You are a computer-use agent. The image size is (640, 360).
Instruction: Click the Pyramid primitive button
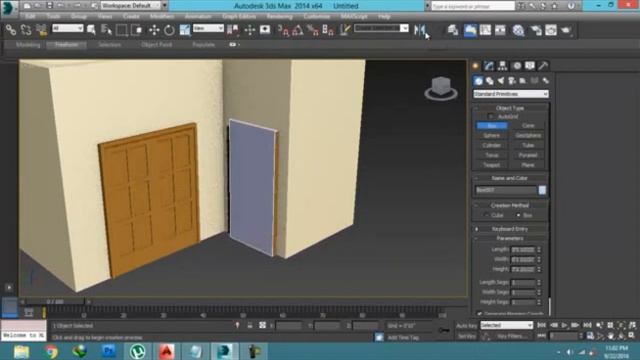[528, 156]
